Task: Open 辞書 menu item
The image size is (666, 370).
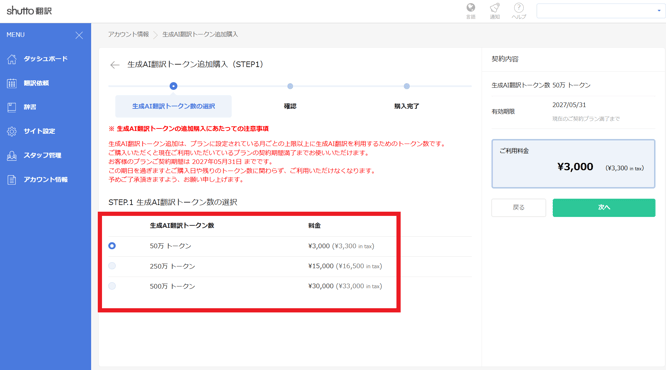Action: coord(30,107)
